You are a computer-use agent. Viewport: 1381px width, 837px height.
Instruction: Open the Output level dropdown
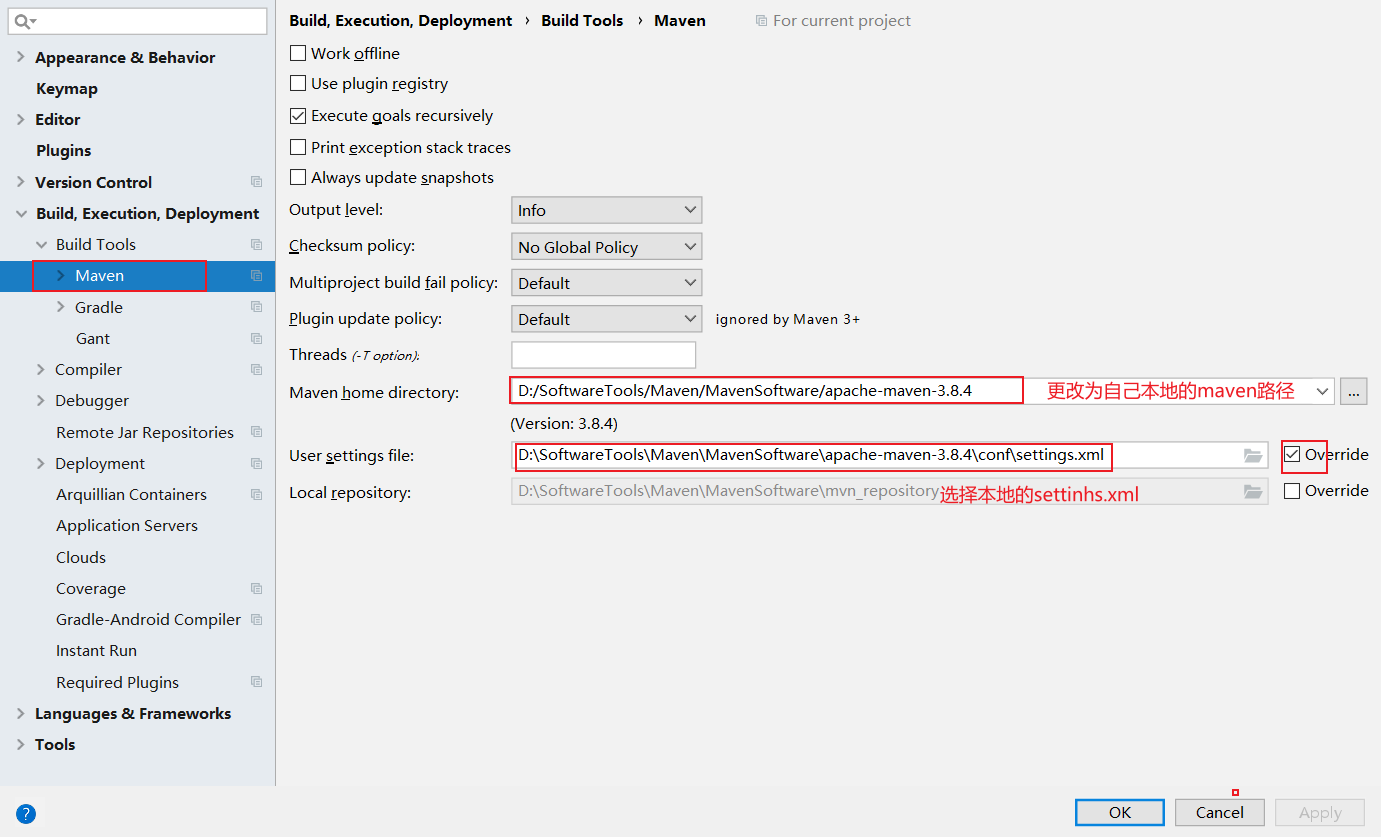point(606,210)
